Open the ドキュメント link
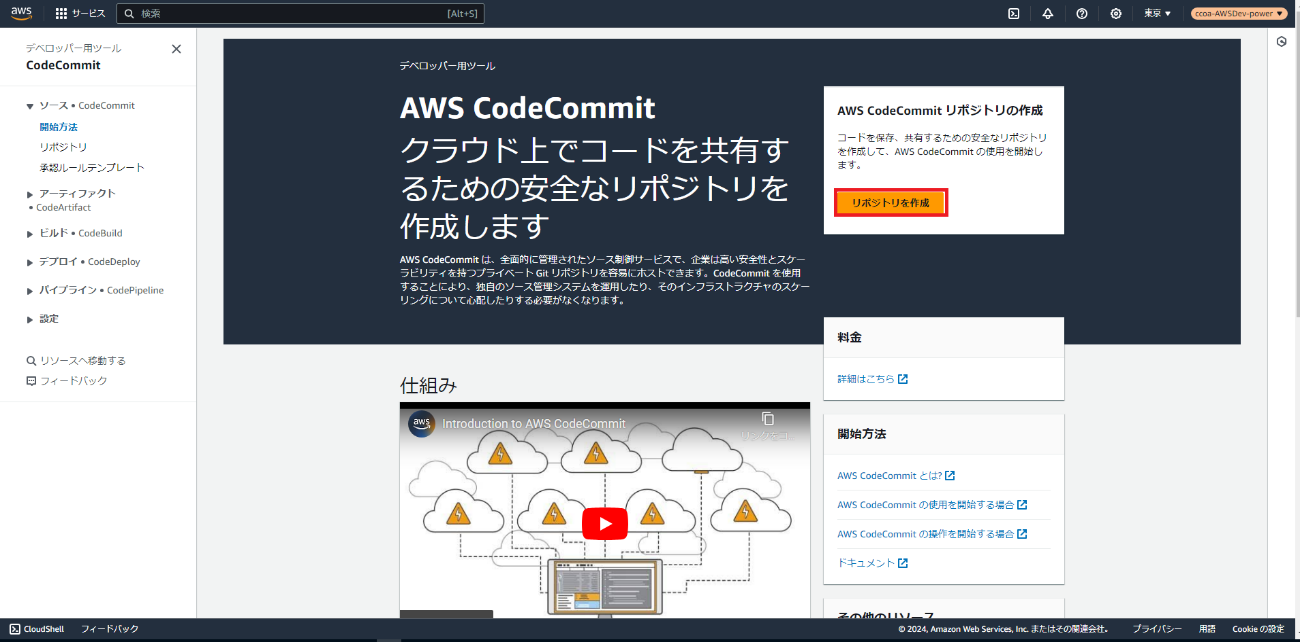This screenshot has height=642, width=1300. pyautogui.click(x=872, y=563)
